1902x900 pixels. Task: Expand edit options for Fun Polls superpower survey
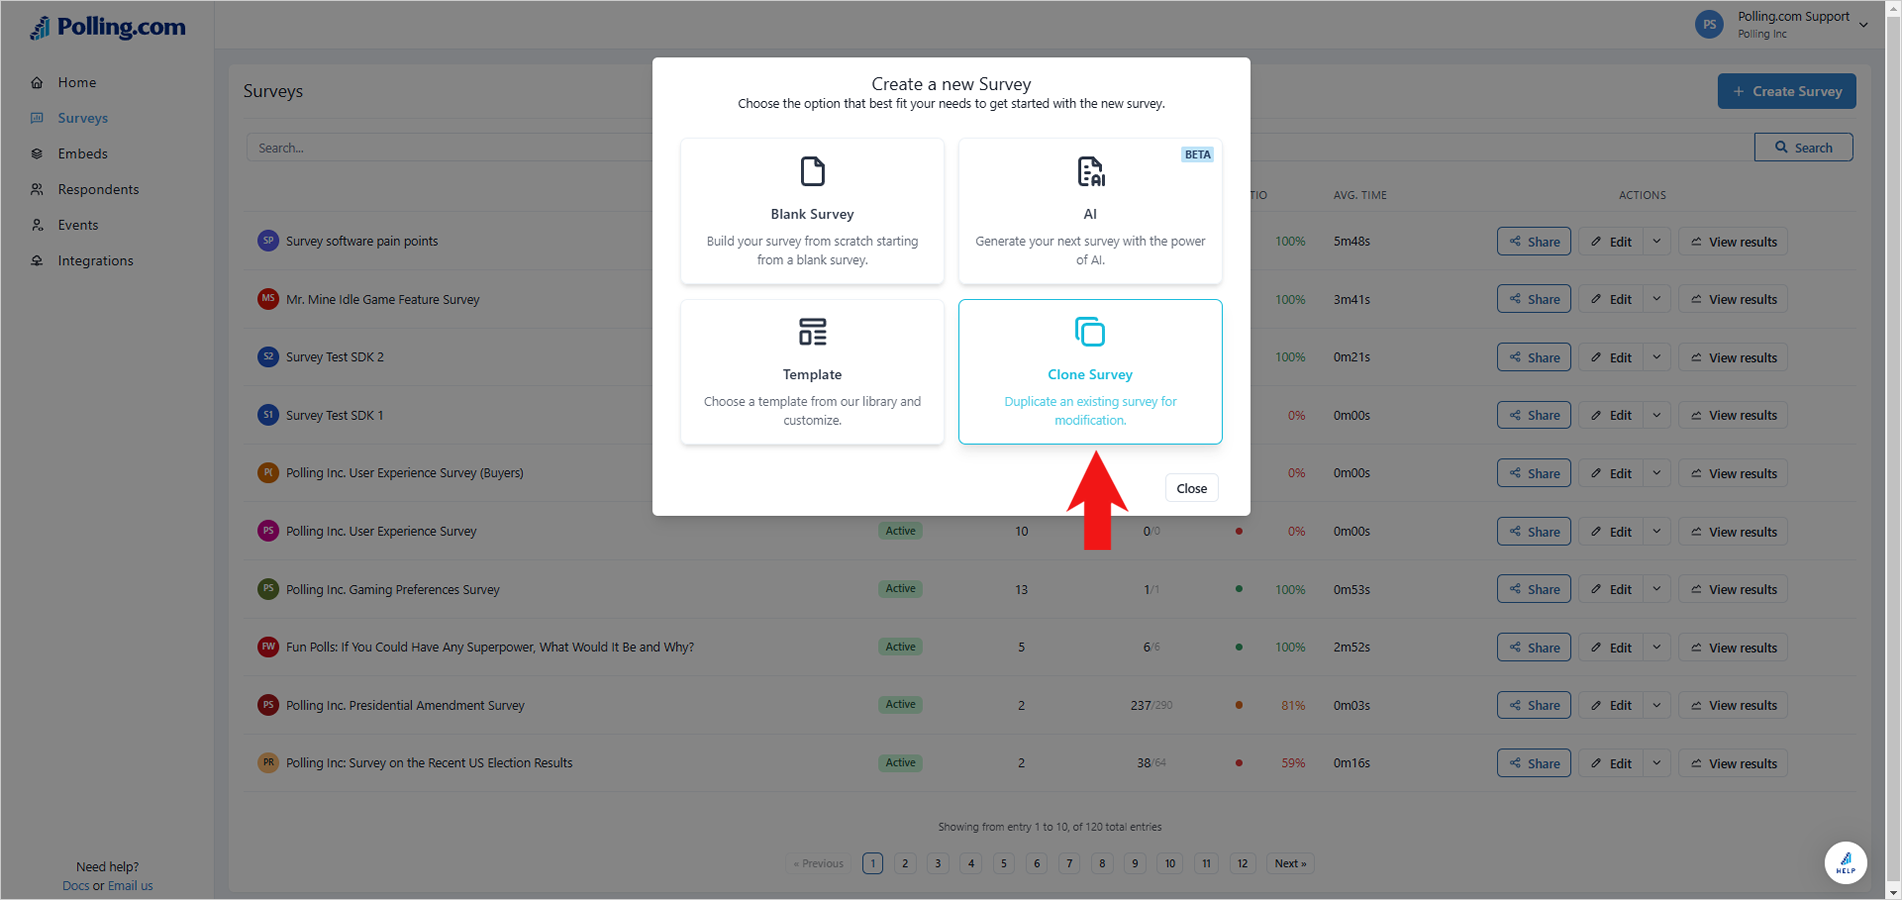(1657, 647)
